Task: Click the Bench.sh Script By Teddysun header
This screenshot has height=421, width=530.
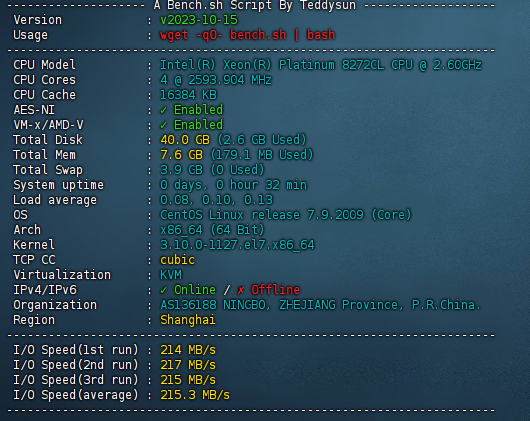Action: point(255,5)
